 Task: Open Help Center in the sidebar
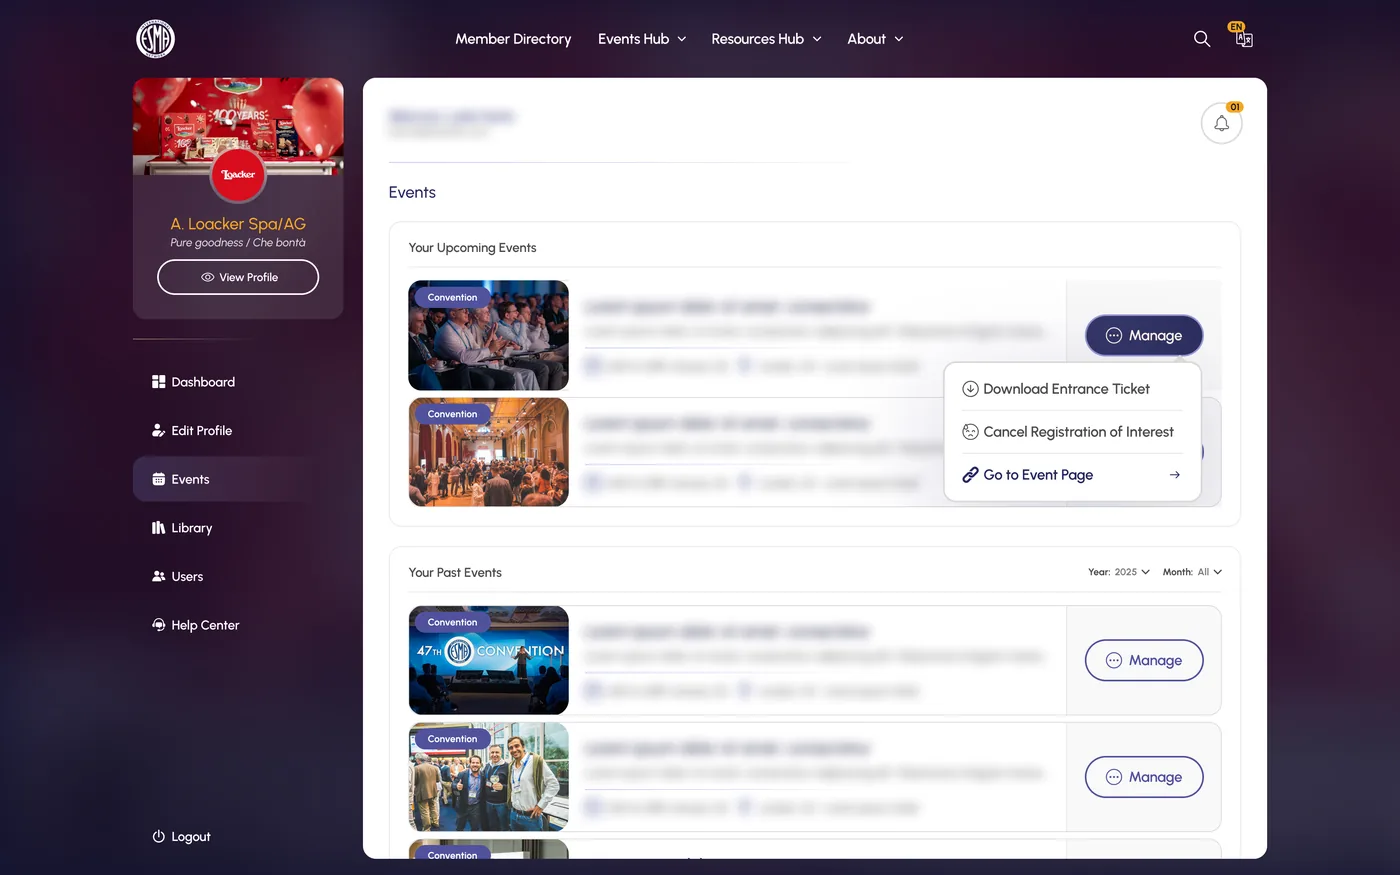[x=205, y=625]
